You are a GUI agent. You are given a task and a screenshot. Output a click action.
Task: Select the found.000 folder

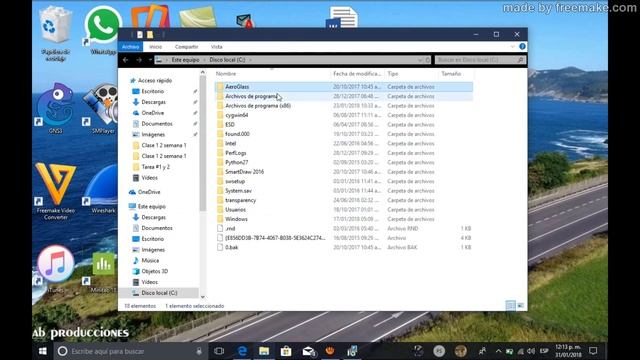click(x=344, y=134)
